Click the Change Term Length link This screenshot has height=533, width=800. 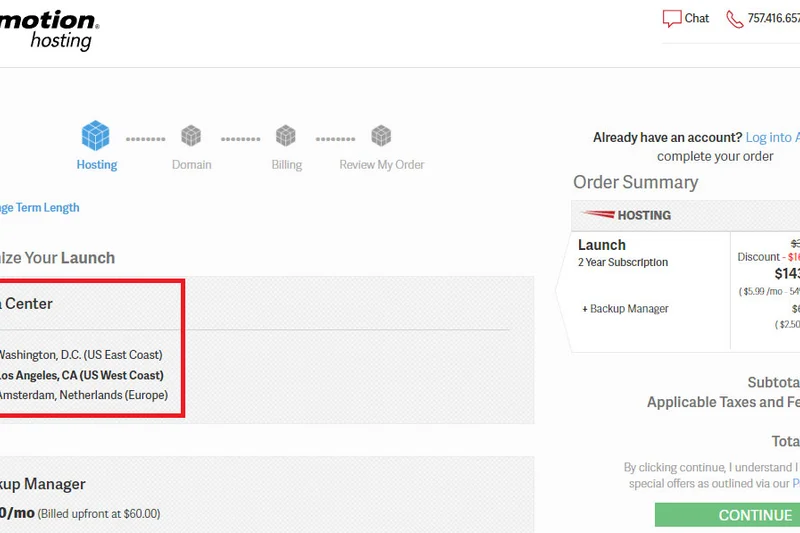pos(40,208)
